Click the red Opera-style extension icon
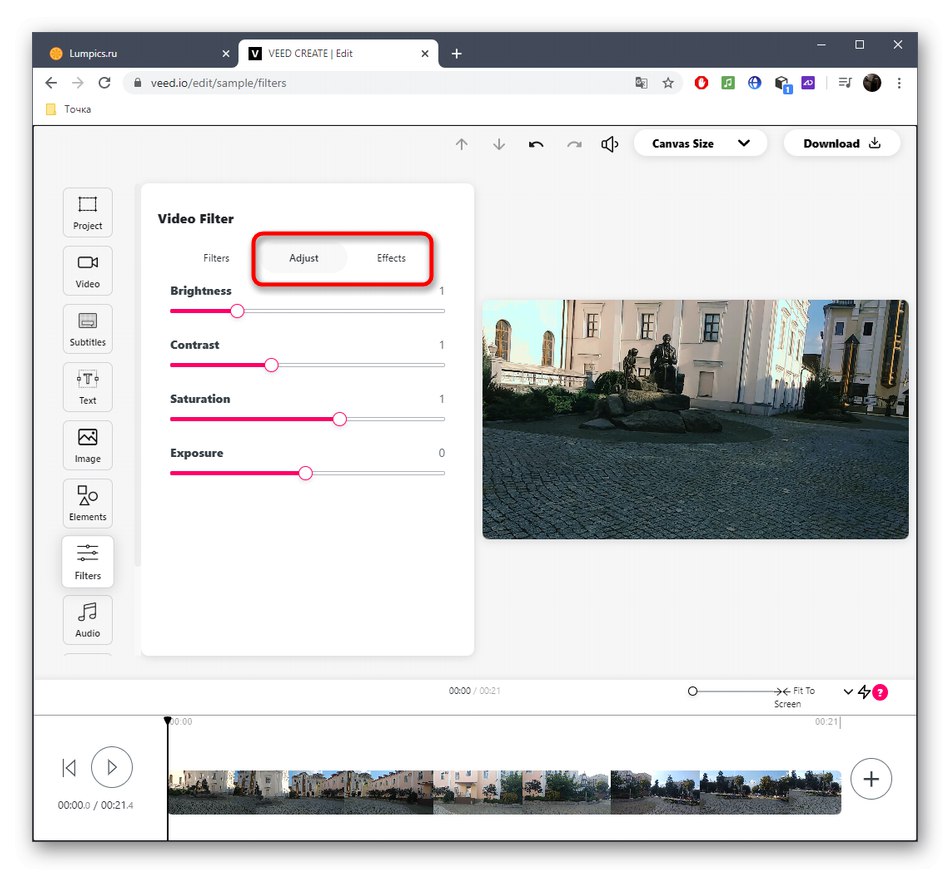The image size is (950, 874). pyautogui.click(x=701, y=83)
